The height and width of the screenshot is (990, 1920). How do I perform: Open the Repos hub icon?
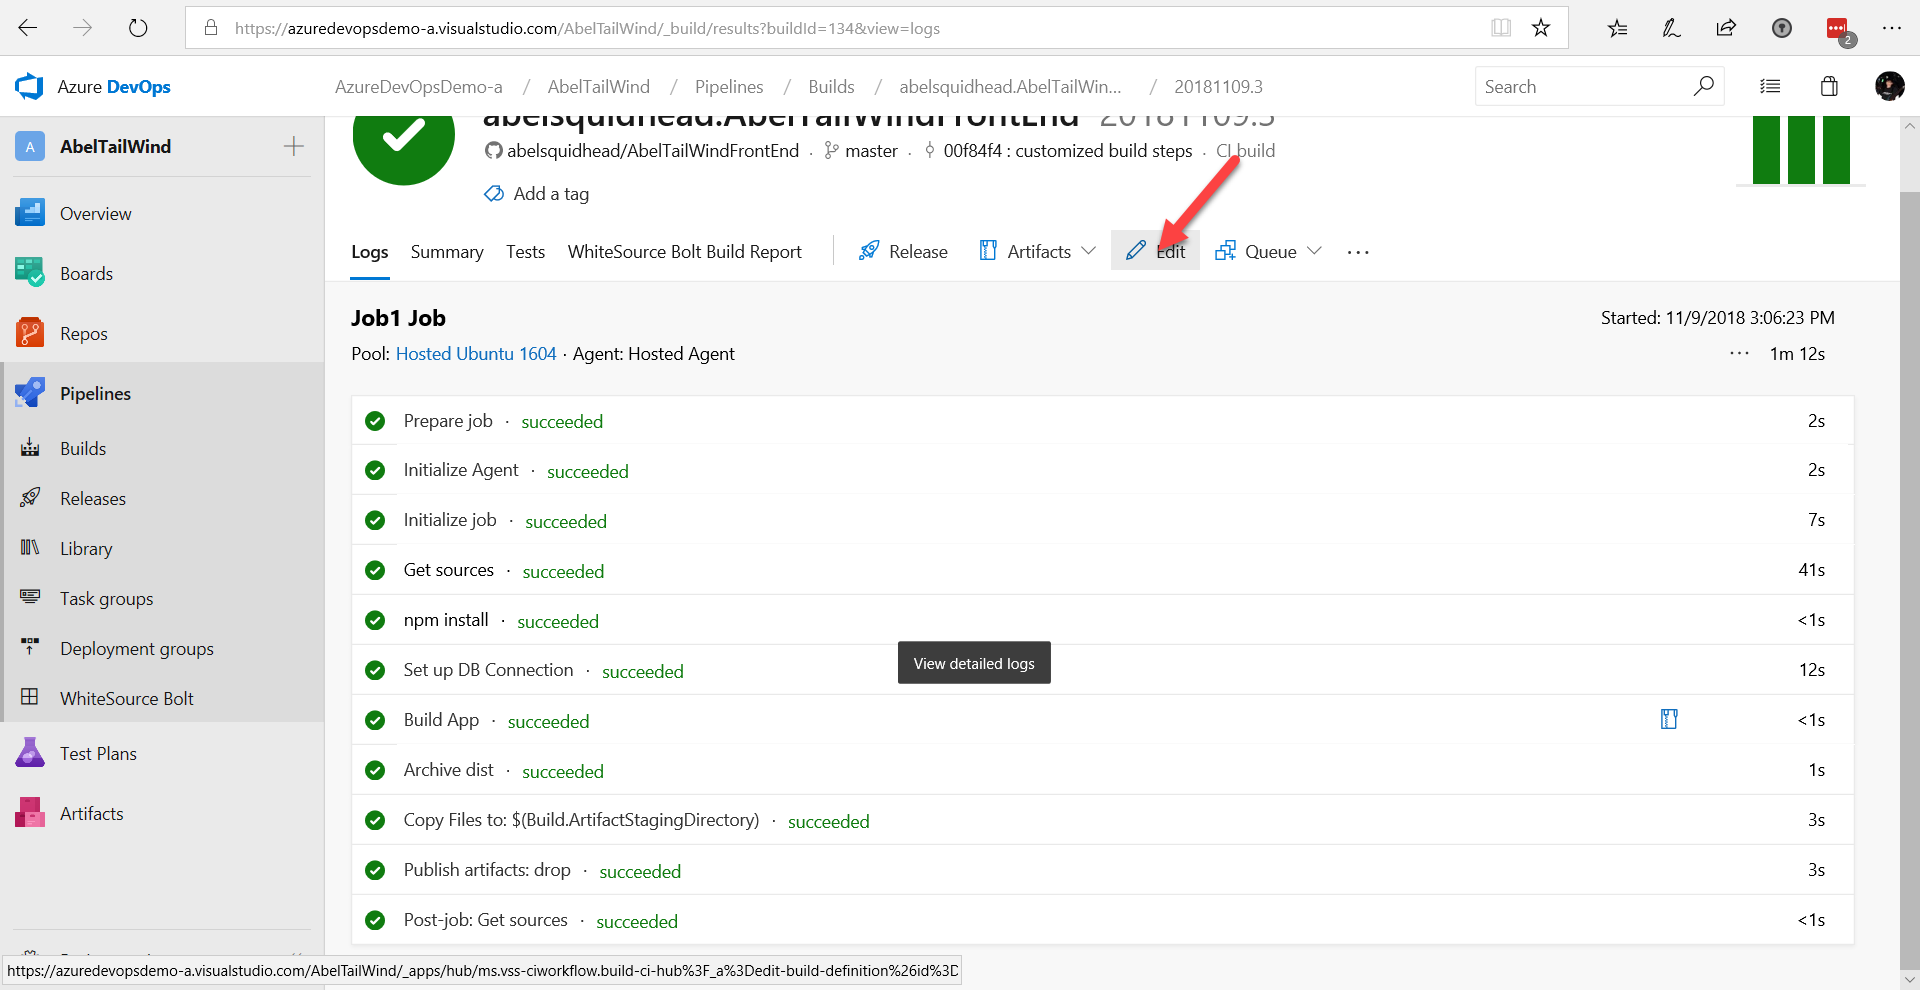tap(30, 333)
